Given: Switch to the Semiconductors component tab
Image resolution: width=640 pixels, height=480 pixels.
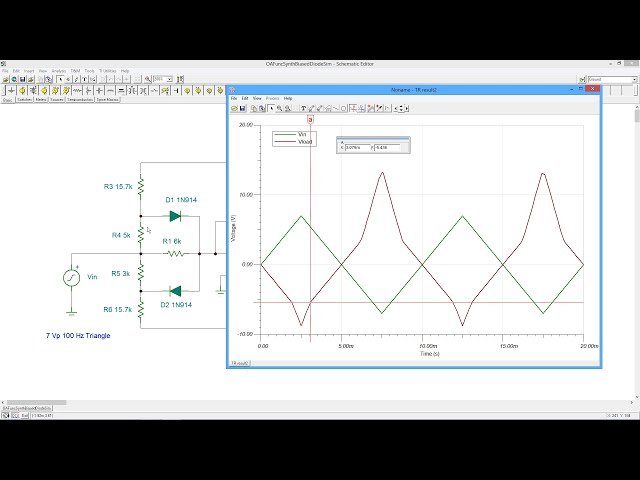Looking at the screenshot, I should click(x=80, y=100).
